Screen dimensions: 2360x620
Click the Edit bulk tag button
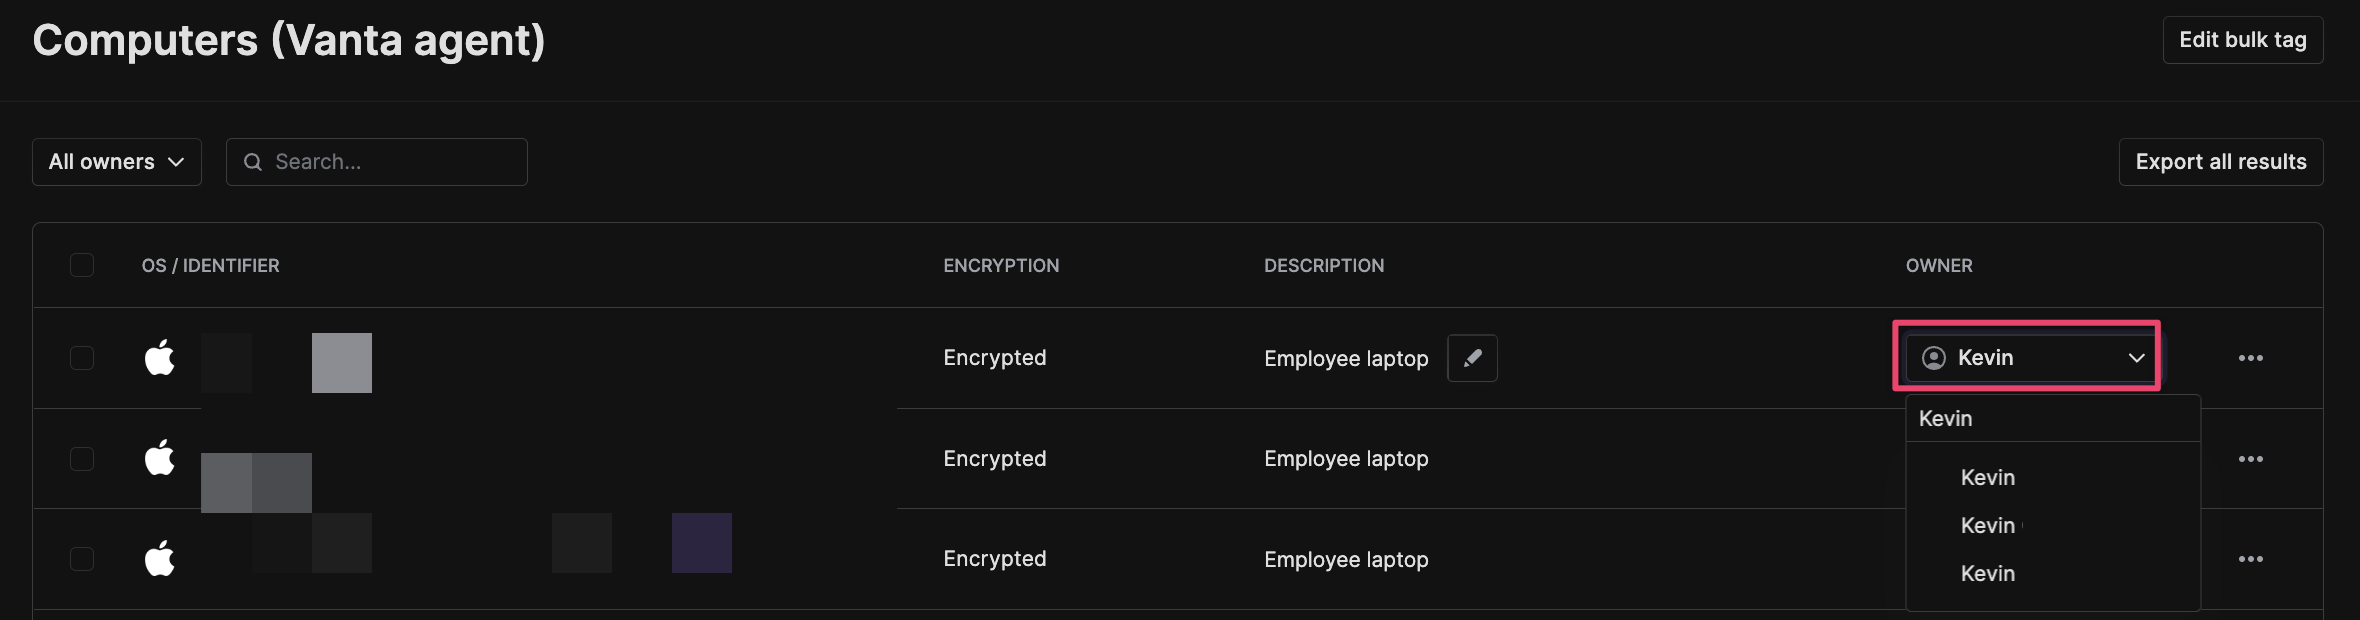coord(2243,40)
